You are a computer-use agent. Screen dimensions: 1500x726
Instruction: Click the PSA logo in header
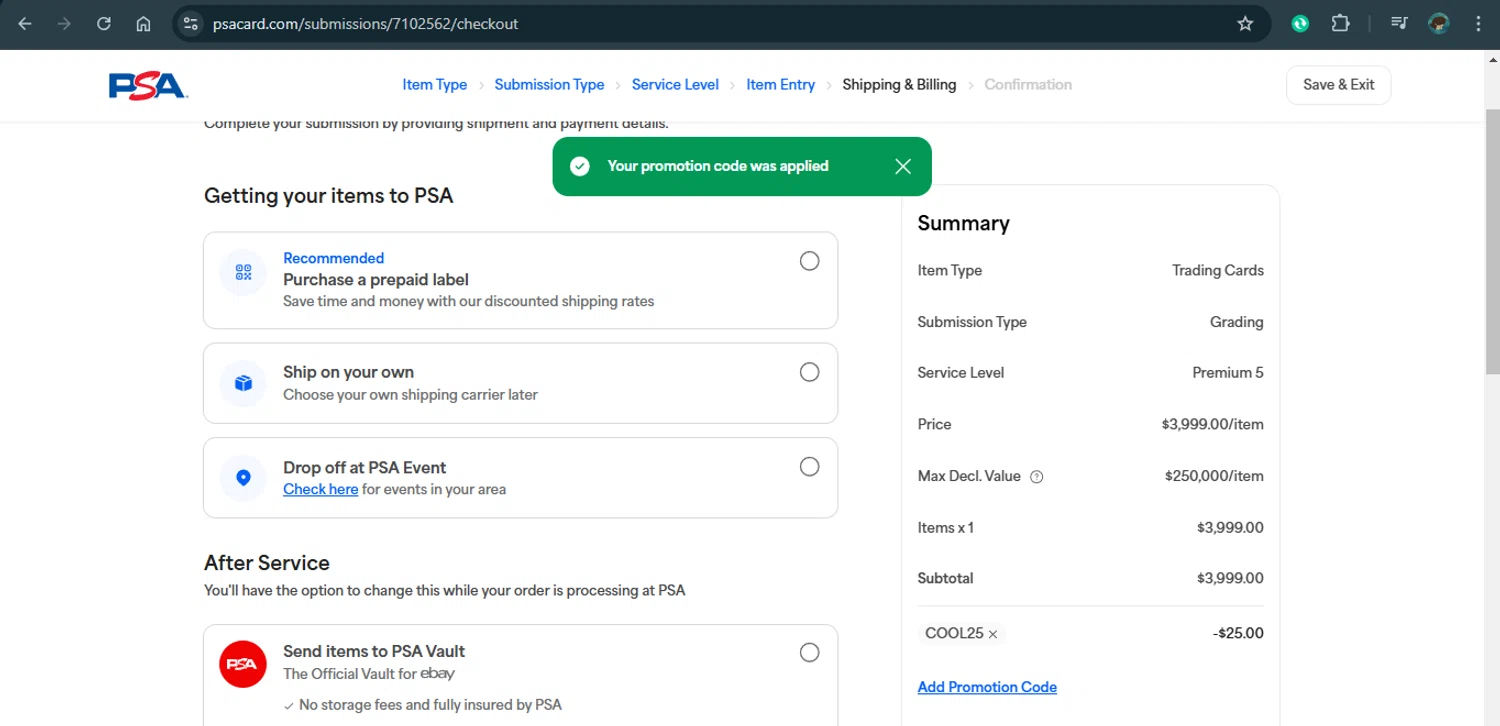[148, 86]
